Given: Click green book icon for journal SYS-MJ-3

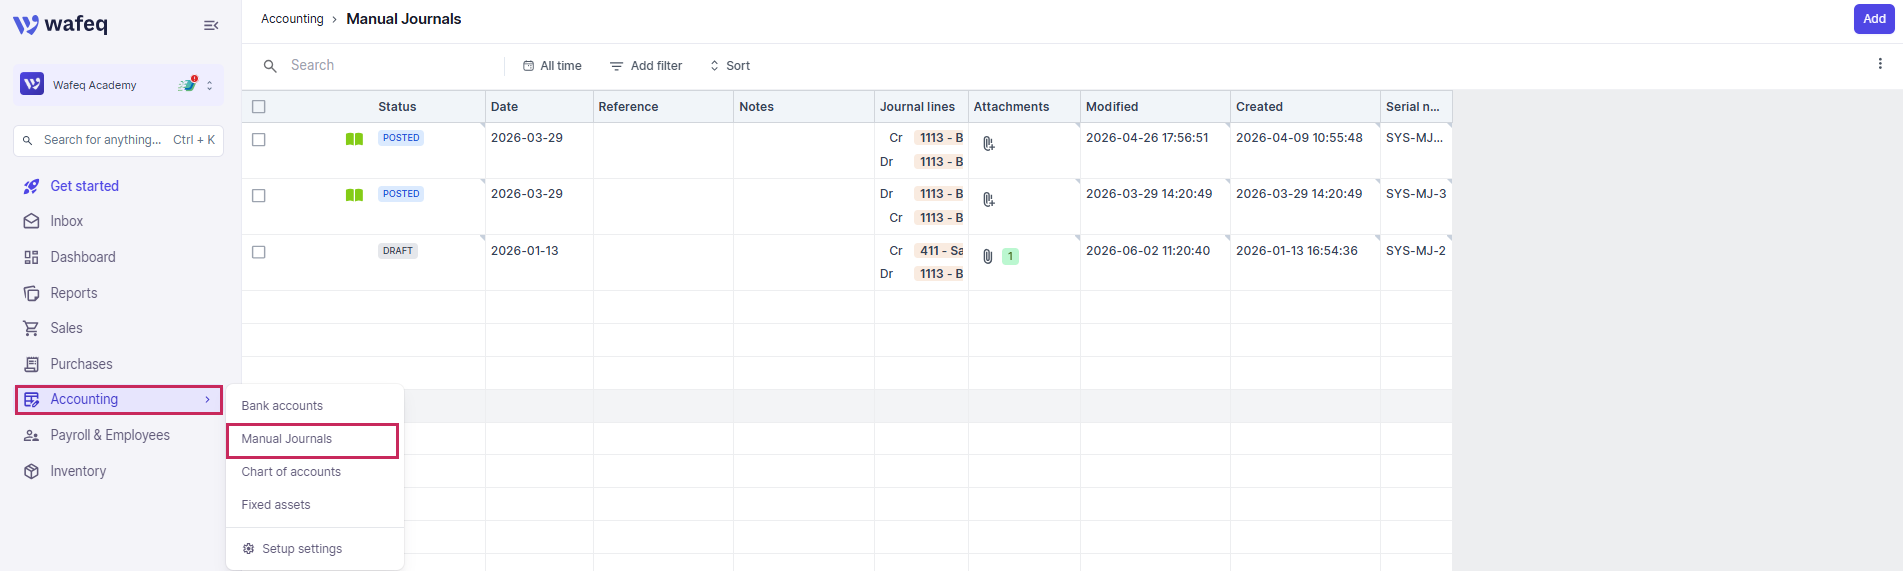Looking at the screenshot, I should [354, 195].
